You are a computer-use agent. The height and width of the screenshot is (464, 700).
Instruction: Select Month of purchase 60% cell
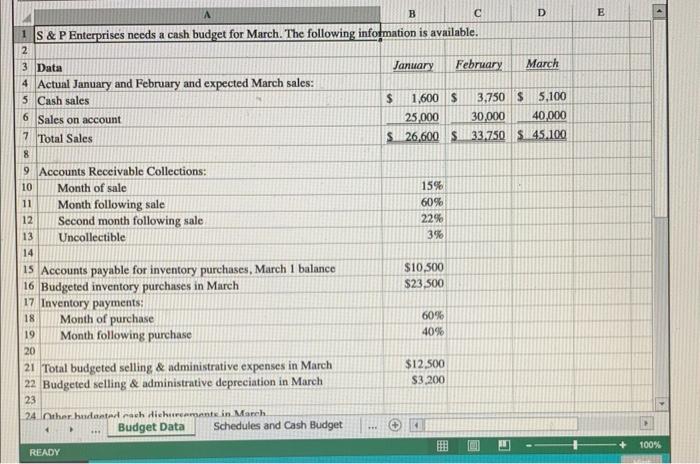point(416,316)
